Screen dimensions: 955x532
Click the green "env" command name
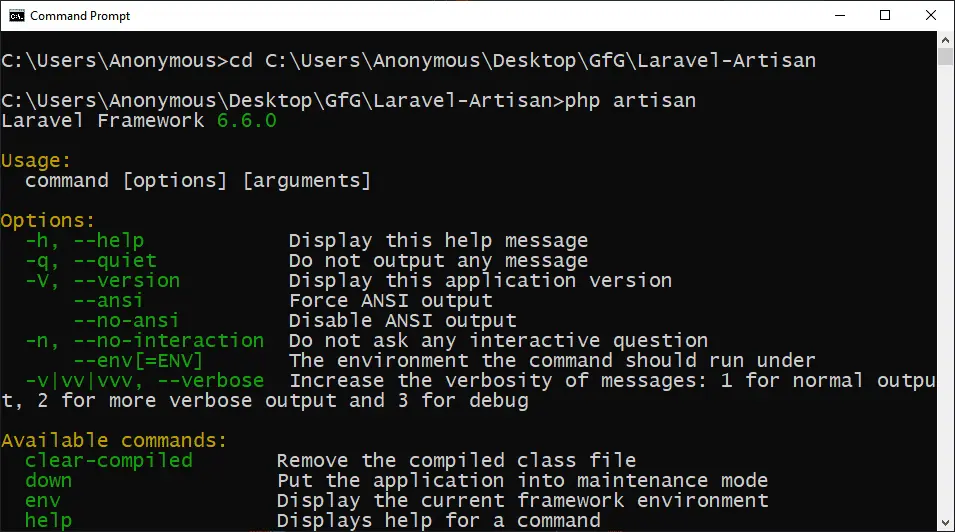(43, 500)
